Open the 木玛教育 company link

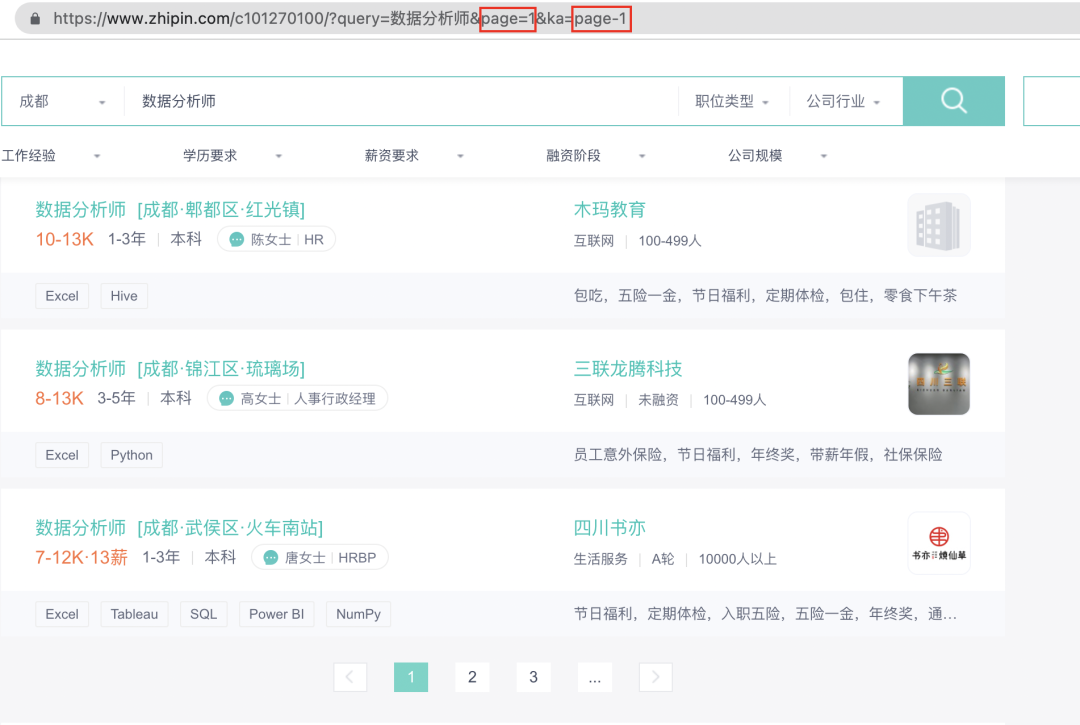coord(609,210)
